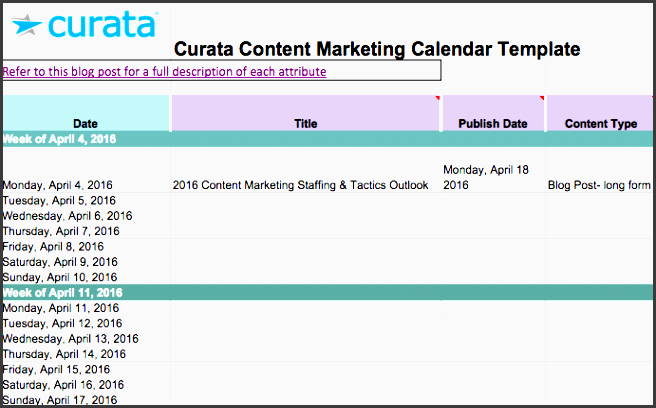
Task: Select the Friday, April 8, 2016 cell
Action: coord(53,246)
